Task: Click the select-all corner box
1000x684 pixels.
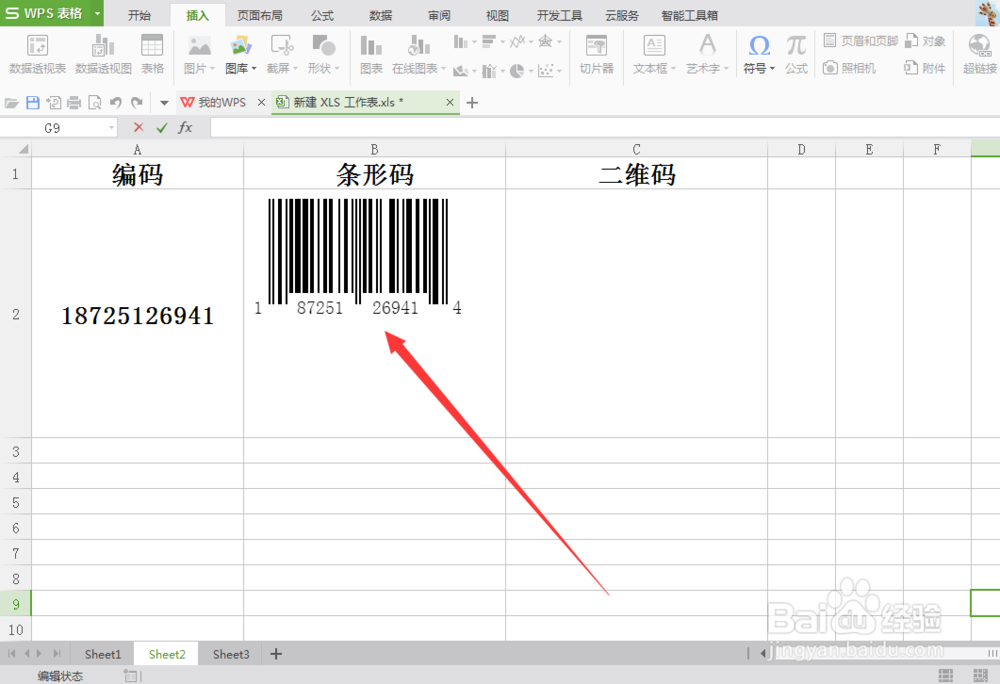Action: click(x=15, y=149)
